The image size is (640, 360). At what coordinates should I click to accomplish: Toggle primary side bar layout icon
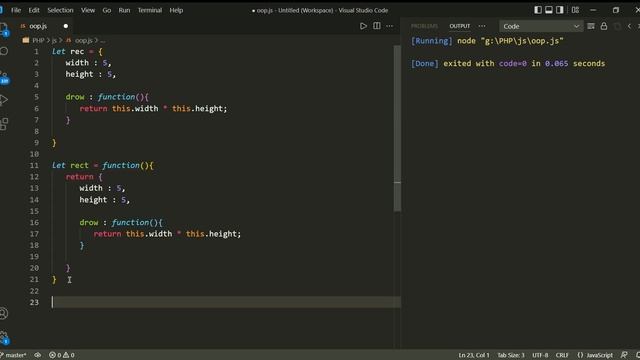(538, 10)
